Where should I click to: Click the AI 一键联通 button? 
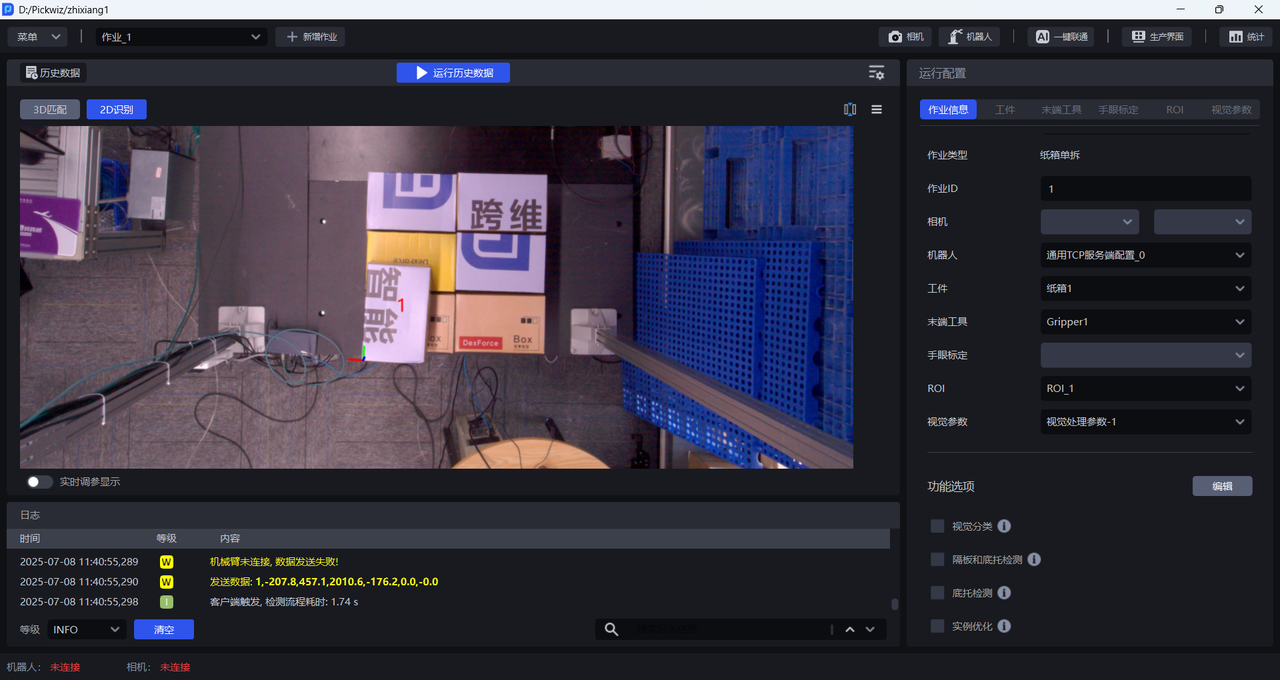1060,37
